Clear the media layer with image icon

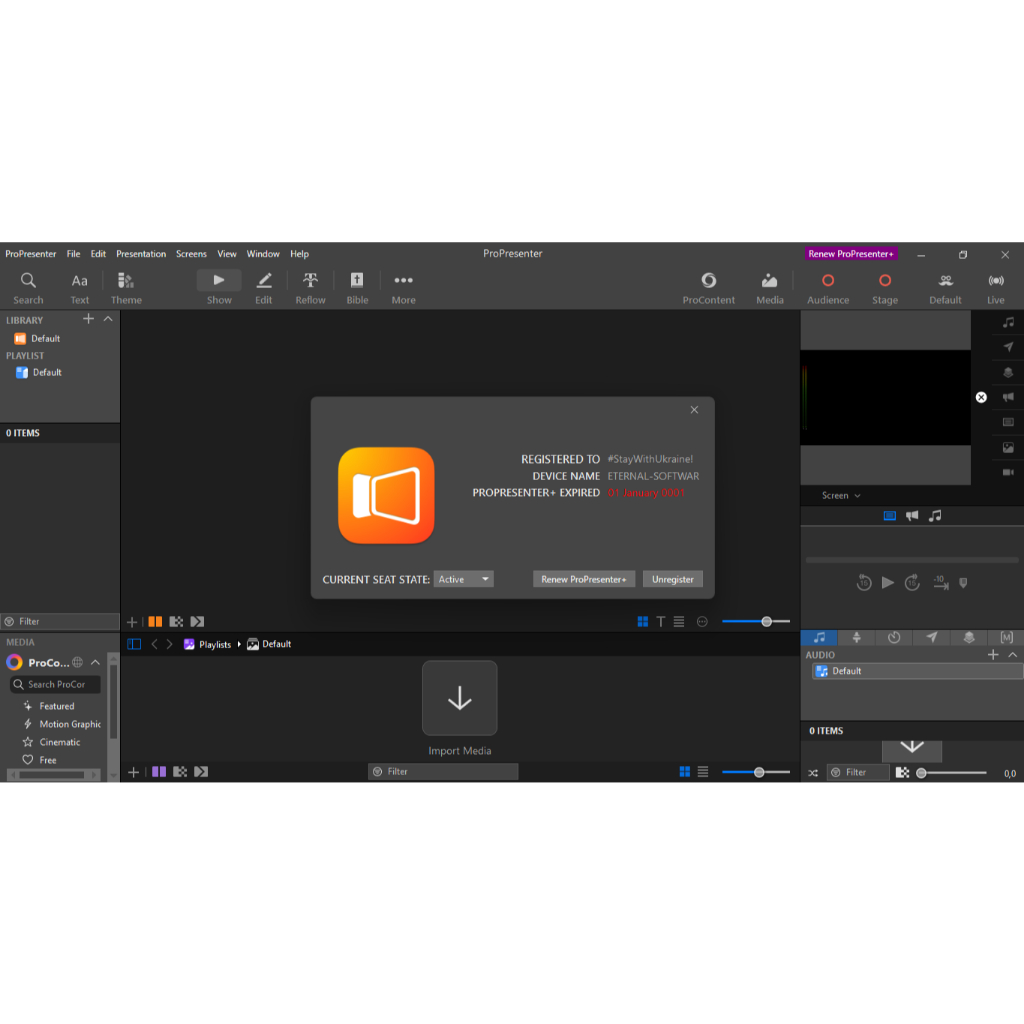1008,447
